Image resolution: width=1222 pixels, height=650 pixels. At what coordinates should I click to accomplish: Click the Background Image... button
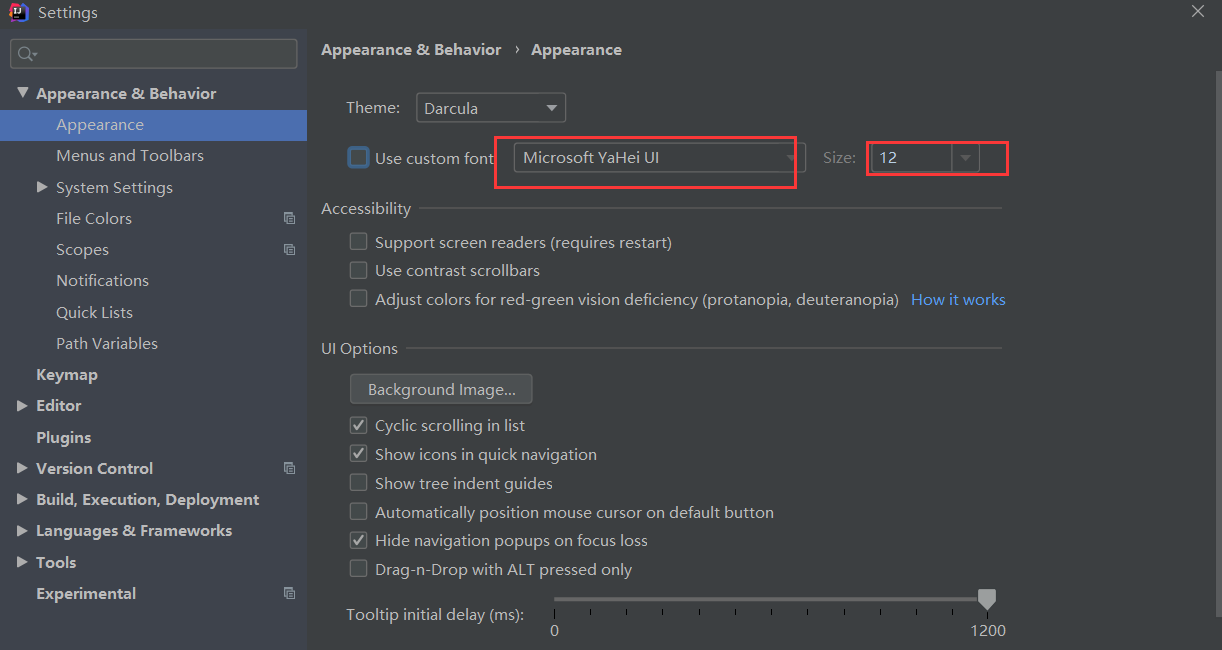coord(441,389)
